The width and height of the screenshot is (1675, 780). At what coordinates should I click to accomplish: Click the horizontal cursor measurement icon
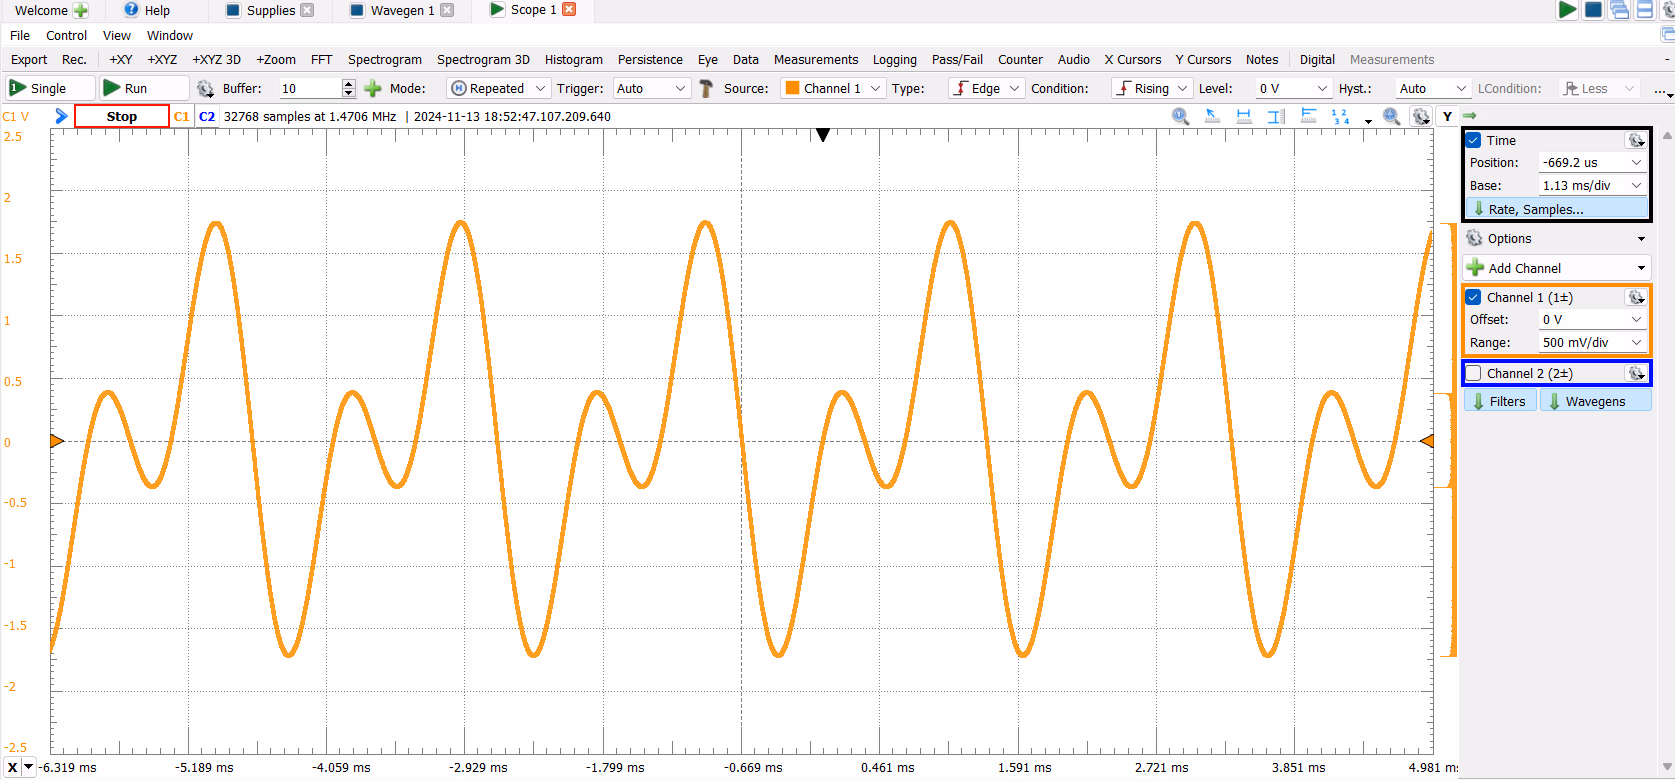[1244, 117]
